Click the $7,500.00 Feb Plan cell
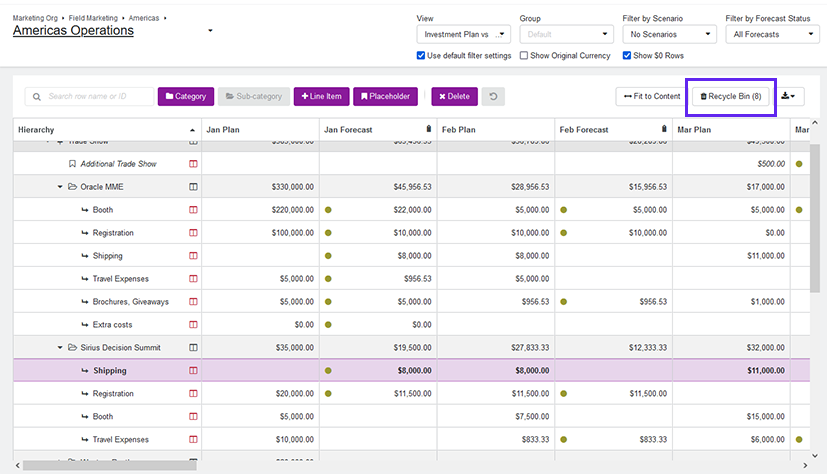This screenshot has height=474, width=827. [496, 417]
